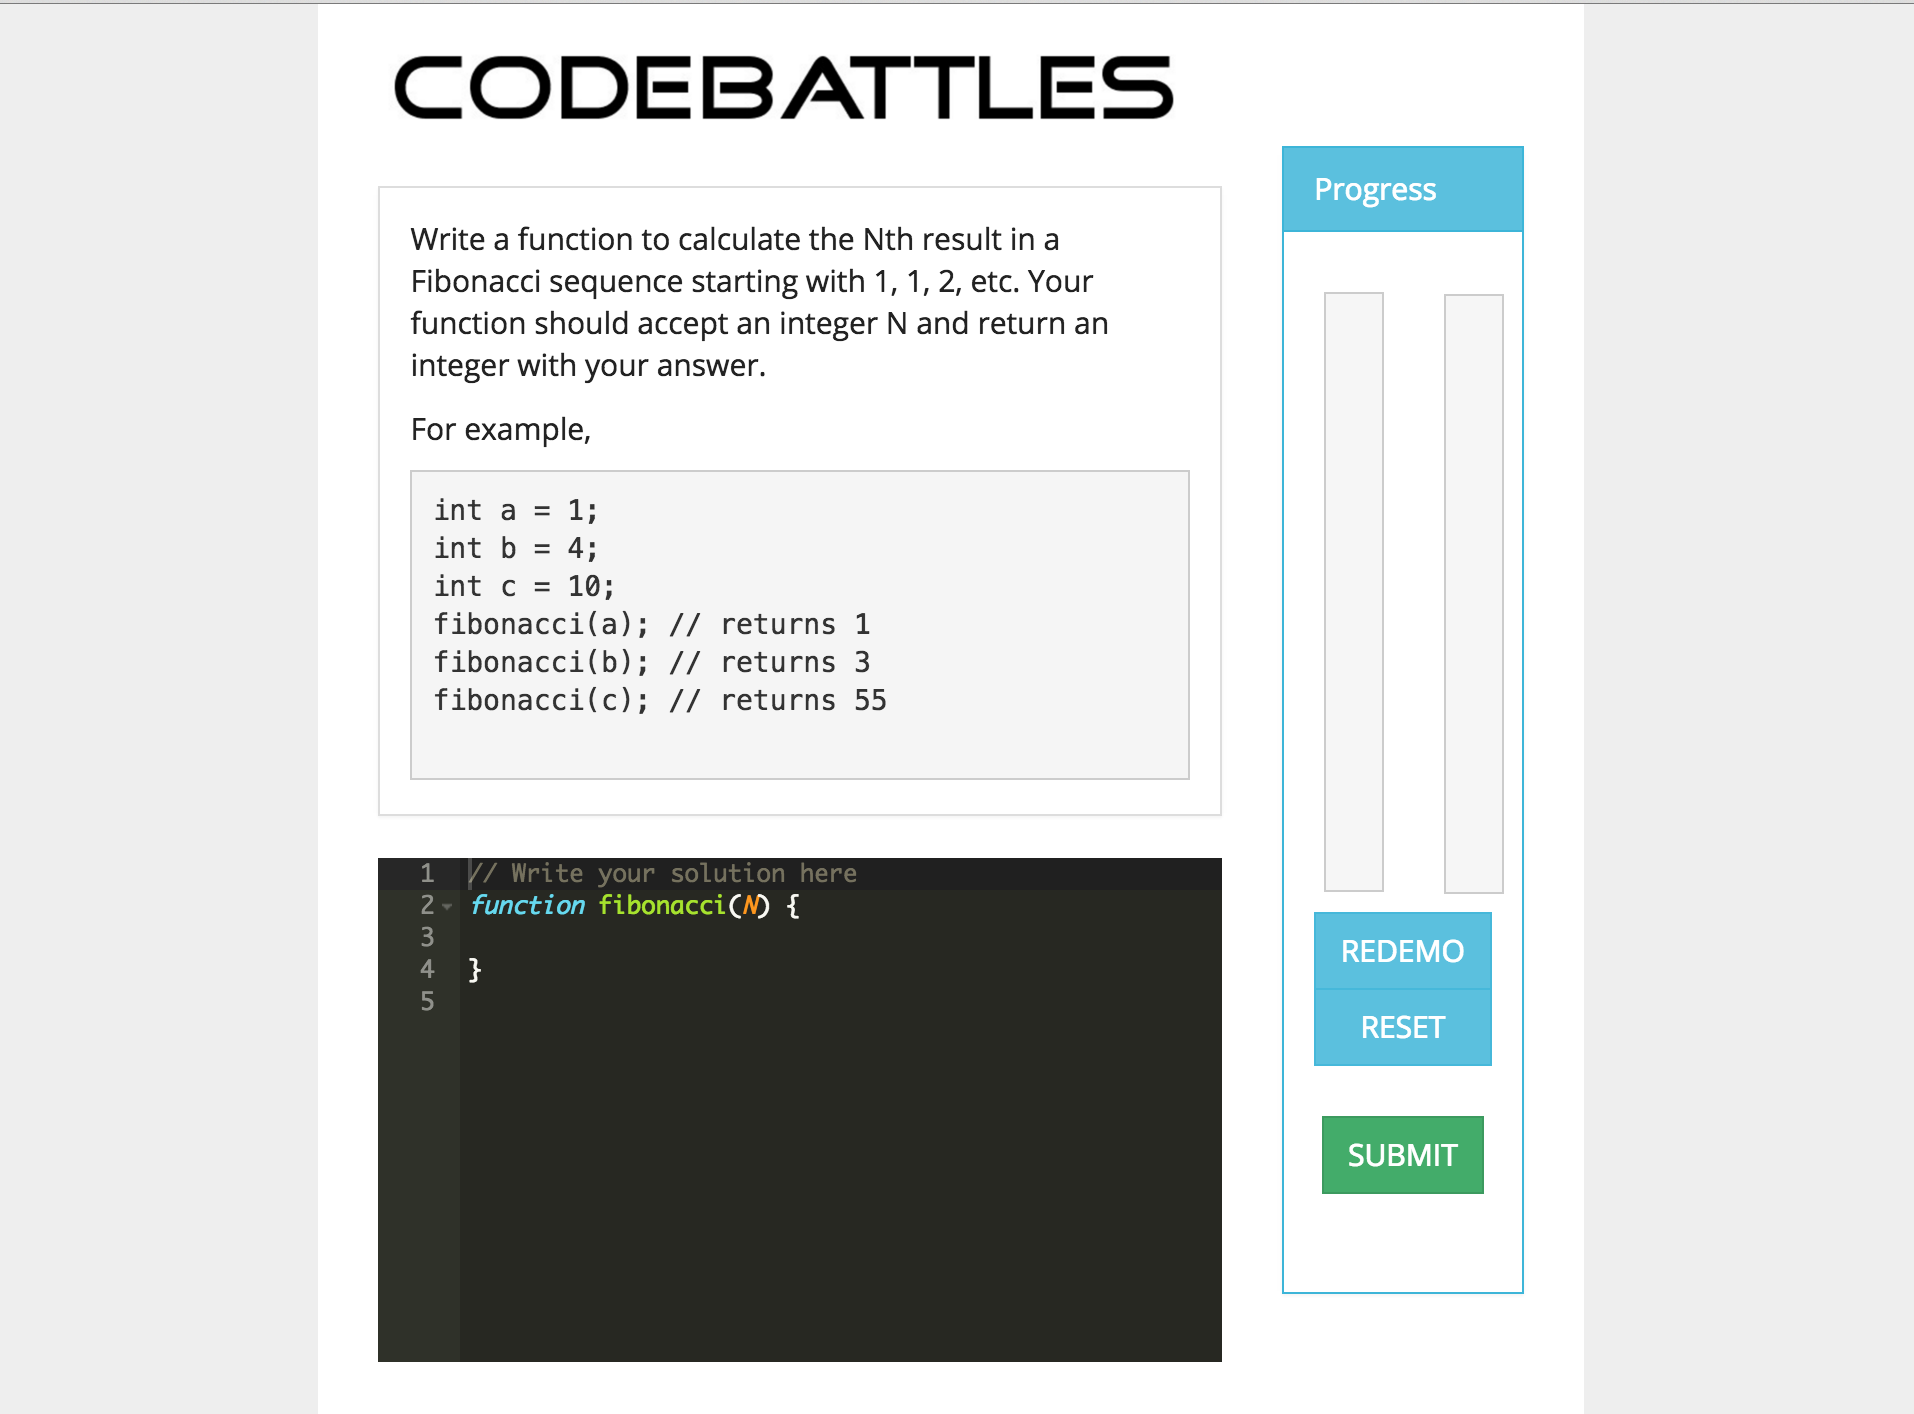This screenshot has height=1414, width=1914.
Task: Click the 'For example,' text
Action: (x=501, y=429)
